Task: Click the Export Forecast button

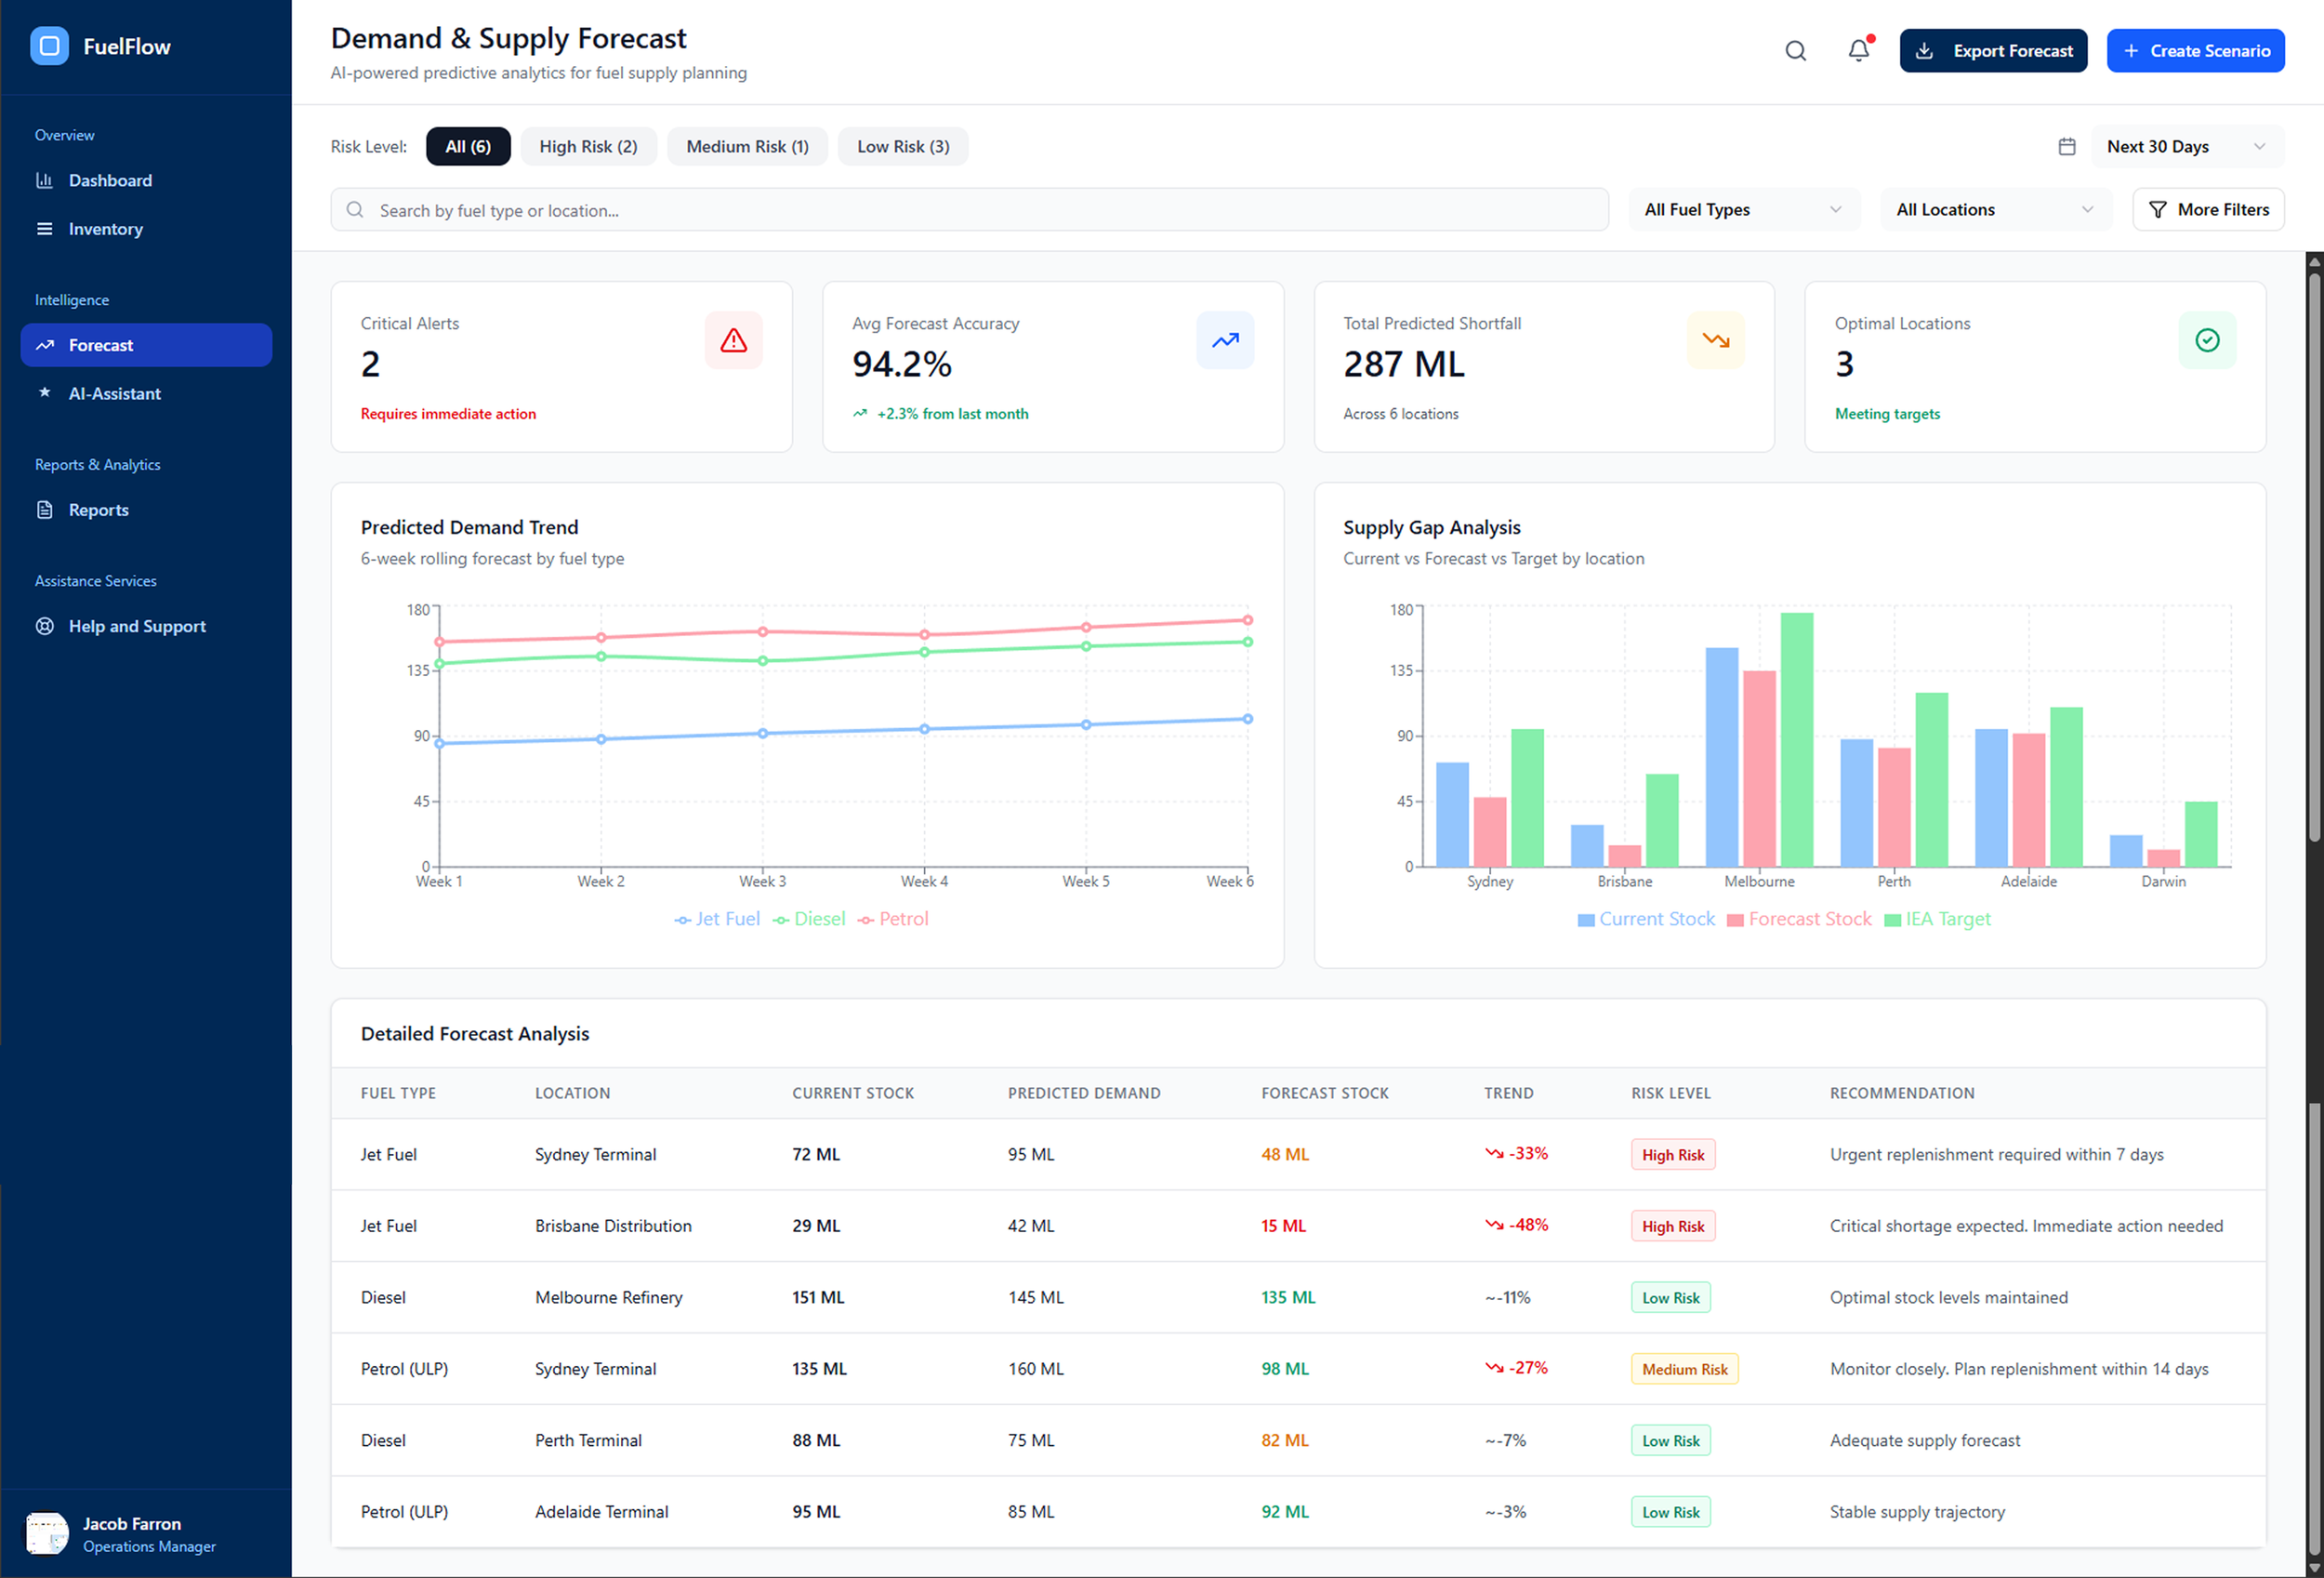Action: point(1992,51)
